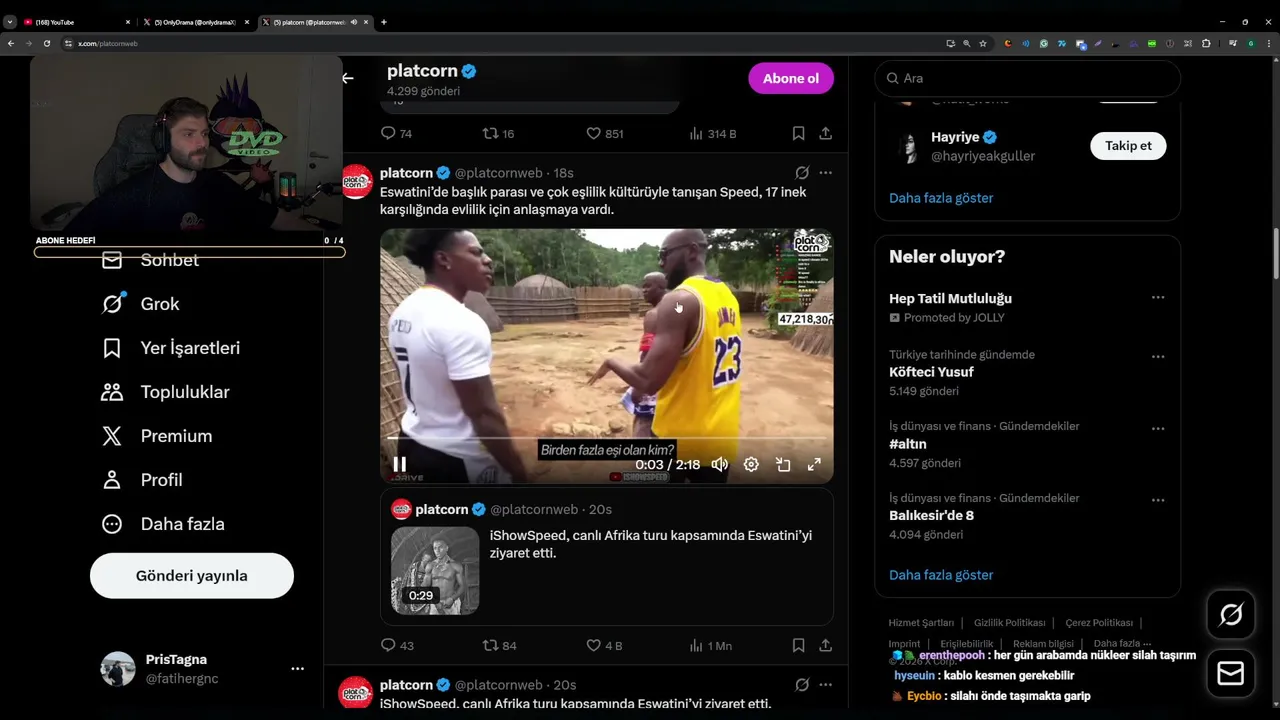The image size is (1280, 720).
Task: Share the post with 851 likes
Action: click(x=825, y=133)
